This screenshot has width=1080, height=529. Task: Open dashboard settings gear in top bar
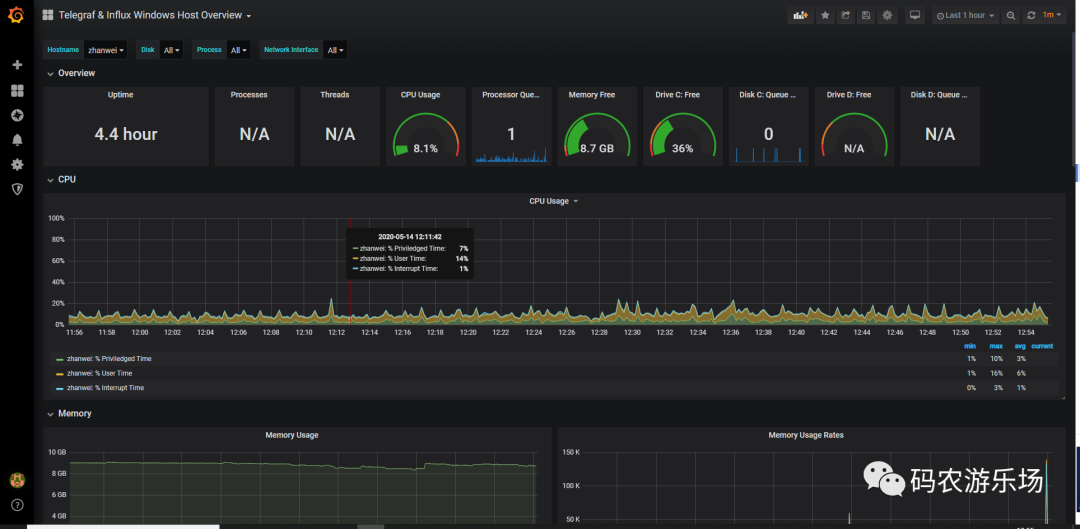coord(886,15)
